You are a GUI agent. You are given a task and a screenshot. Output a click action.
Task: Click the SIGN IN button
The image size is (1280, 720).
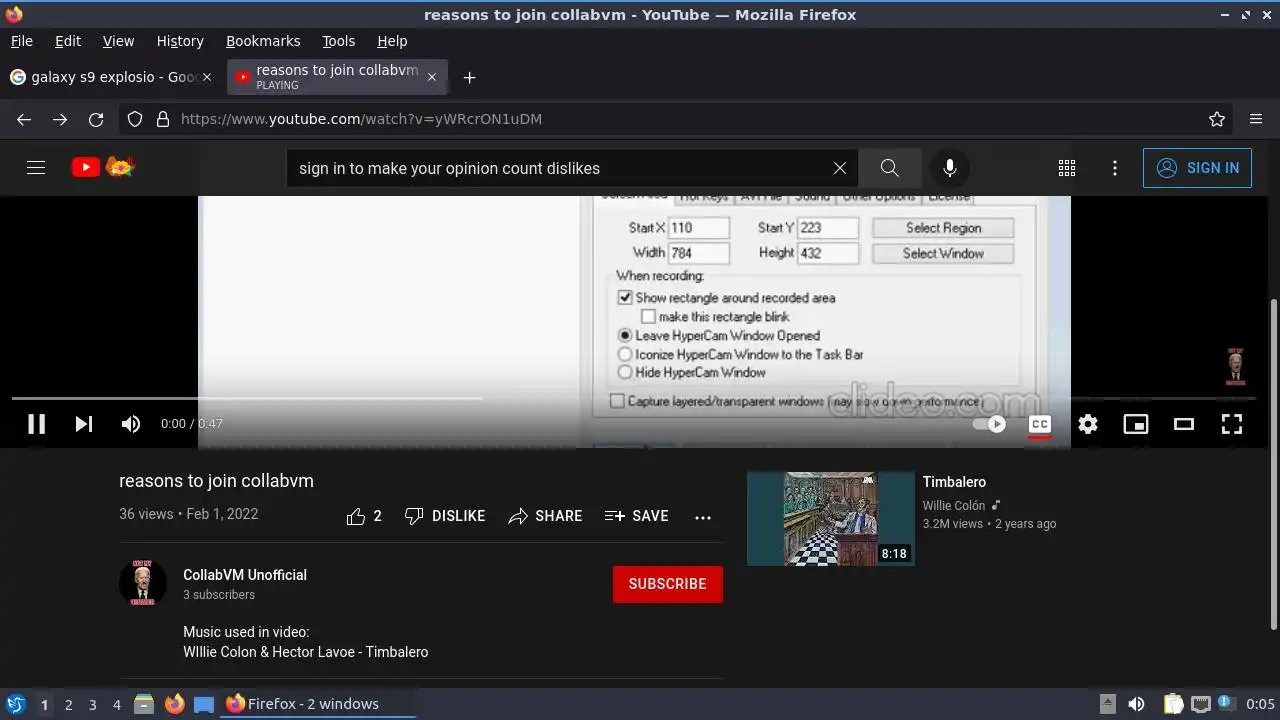1197,168
